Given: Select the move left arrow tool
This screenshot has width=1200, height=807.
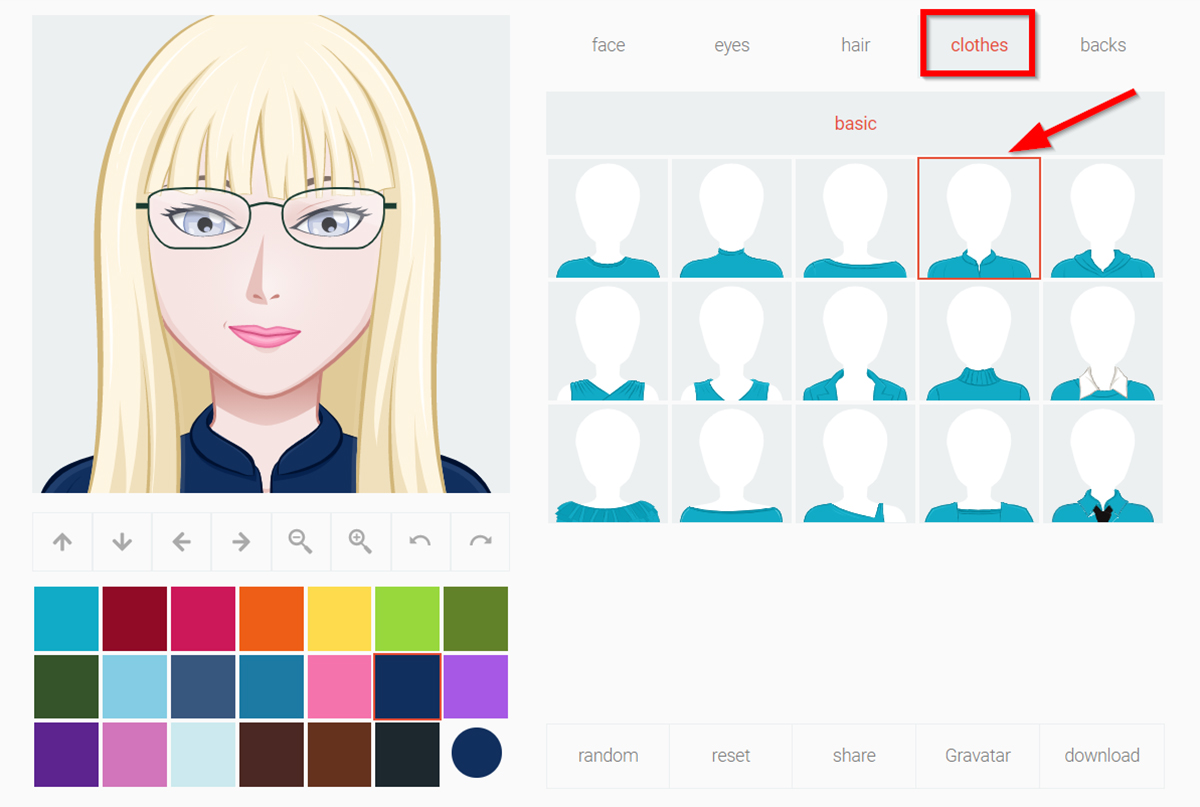Looking at the screenshot, I should [x=181, y=541].
